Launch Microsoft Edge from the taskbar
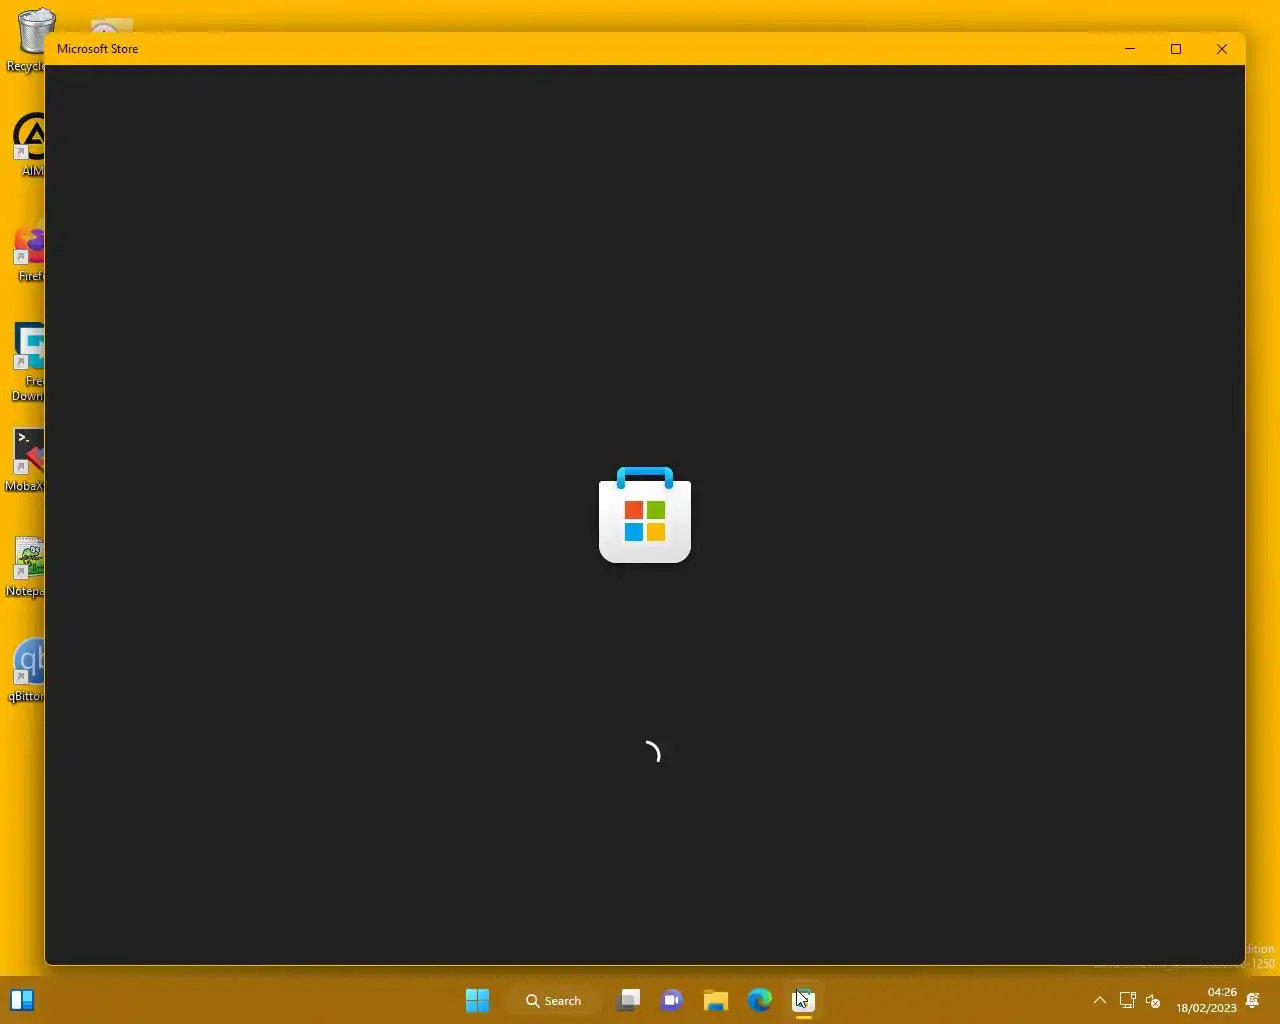 point(760,1000)
